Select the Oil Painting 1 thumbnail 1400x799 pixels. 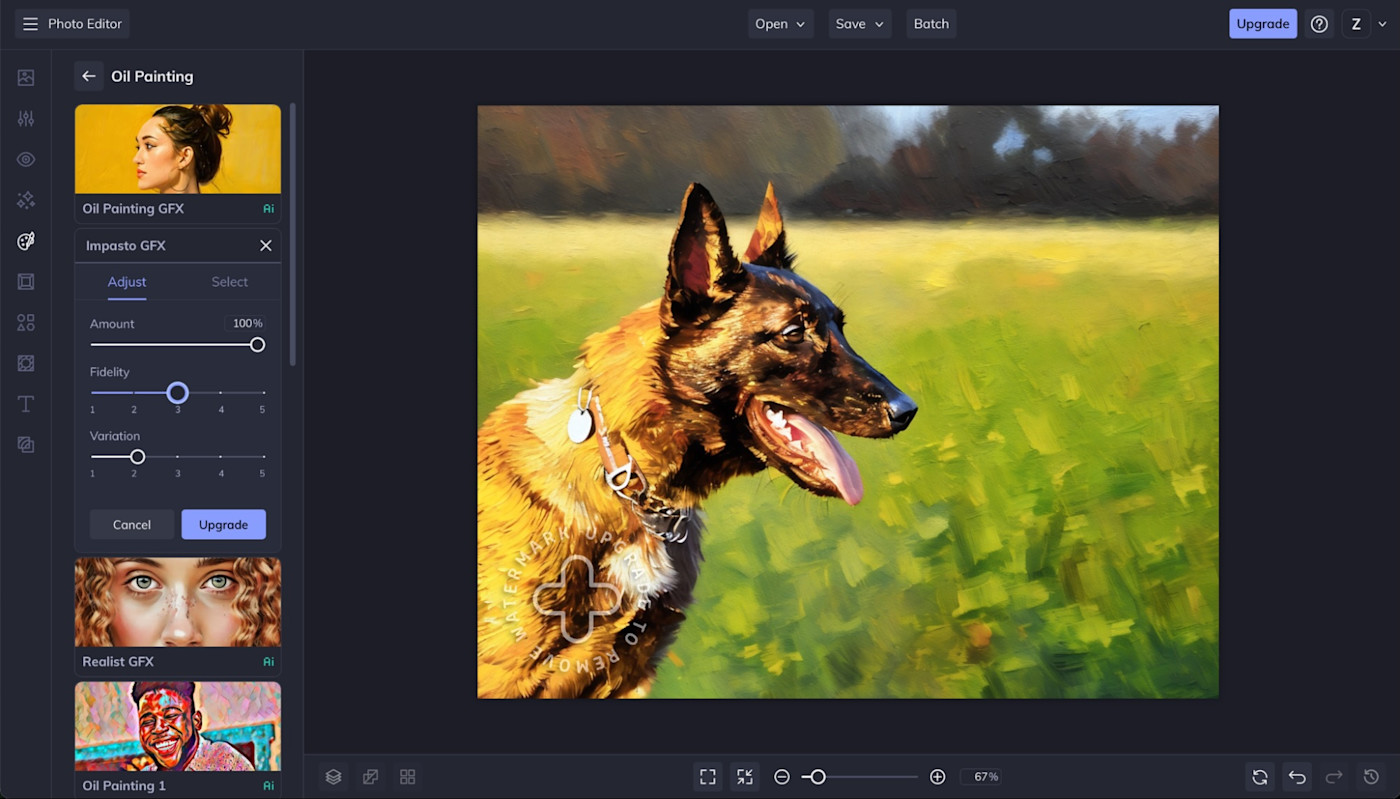[178, 727]
